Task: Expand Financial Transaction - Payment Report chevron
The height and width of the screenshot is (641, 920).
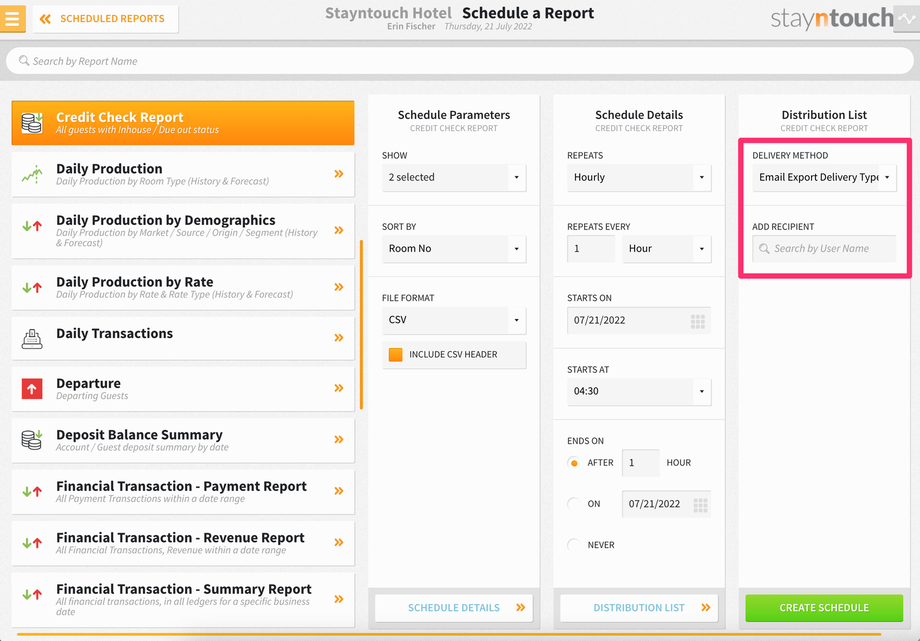Action: click(339, 491)
